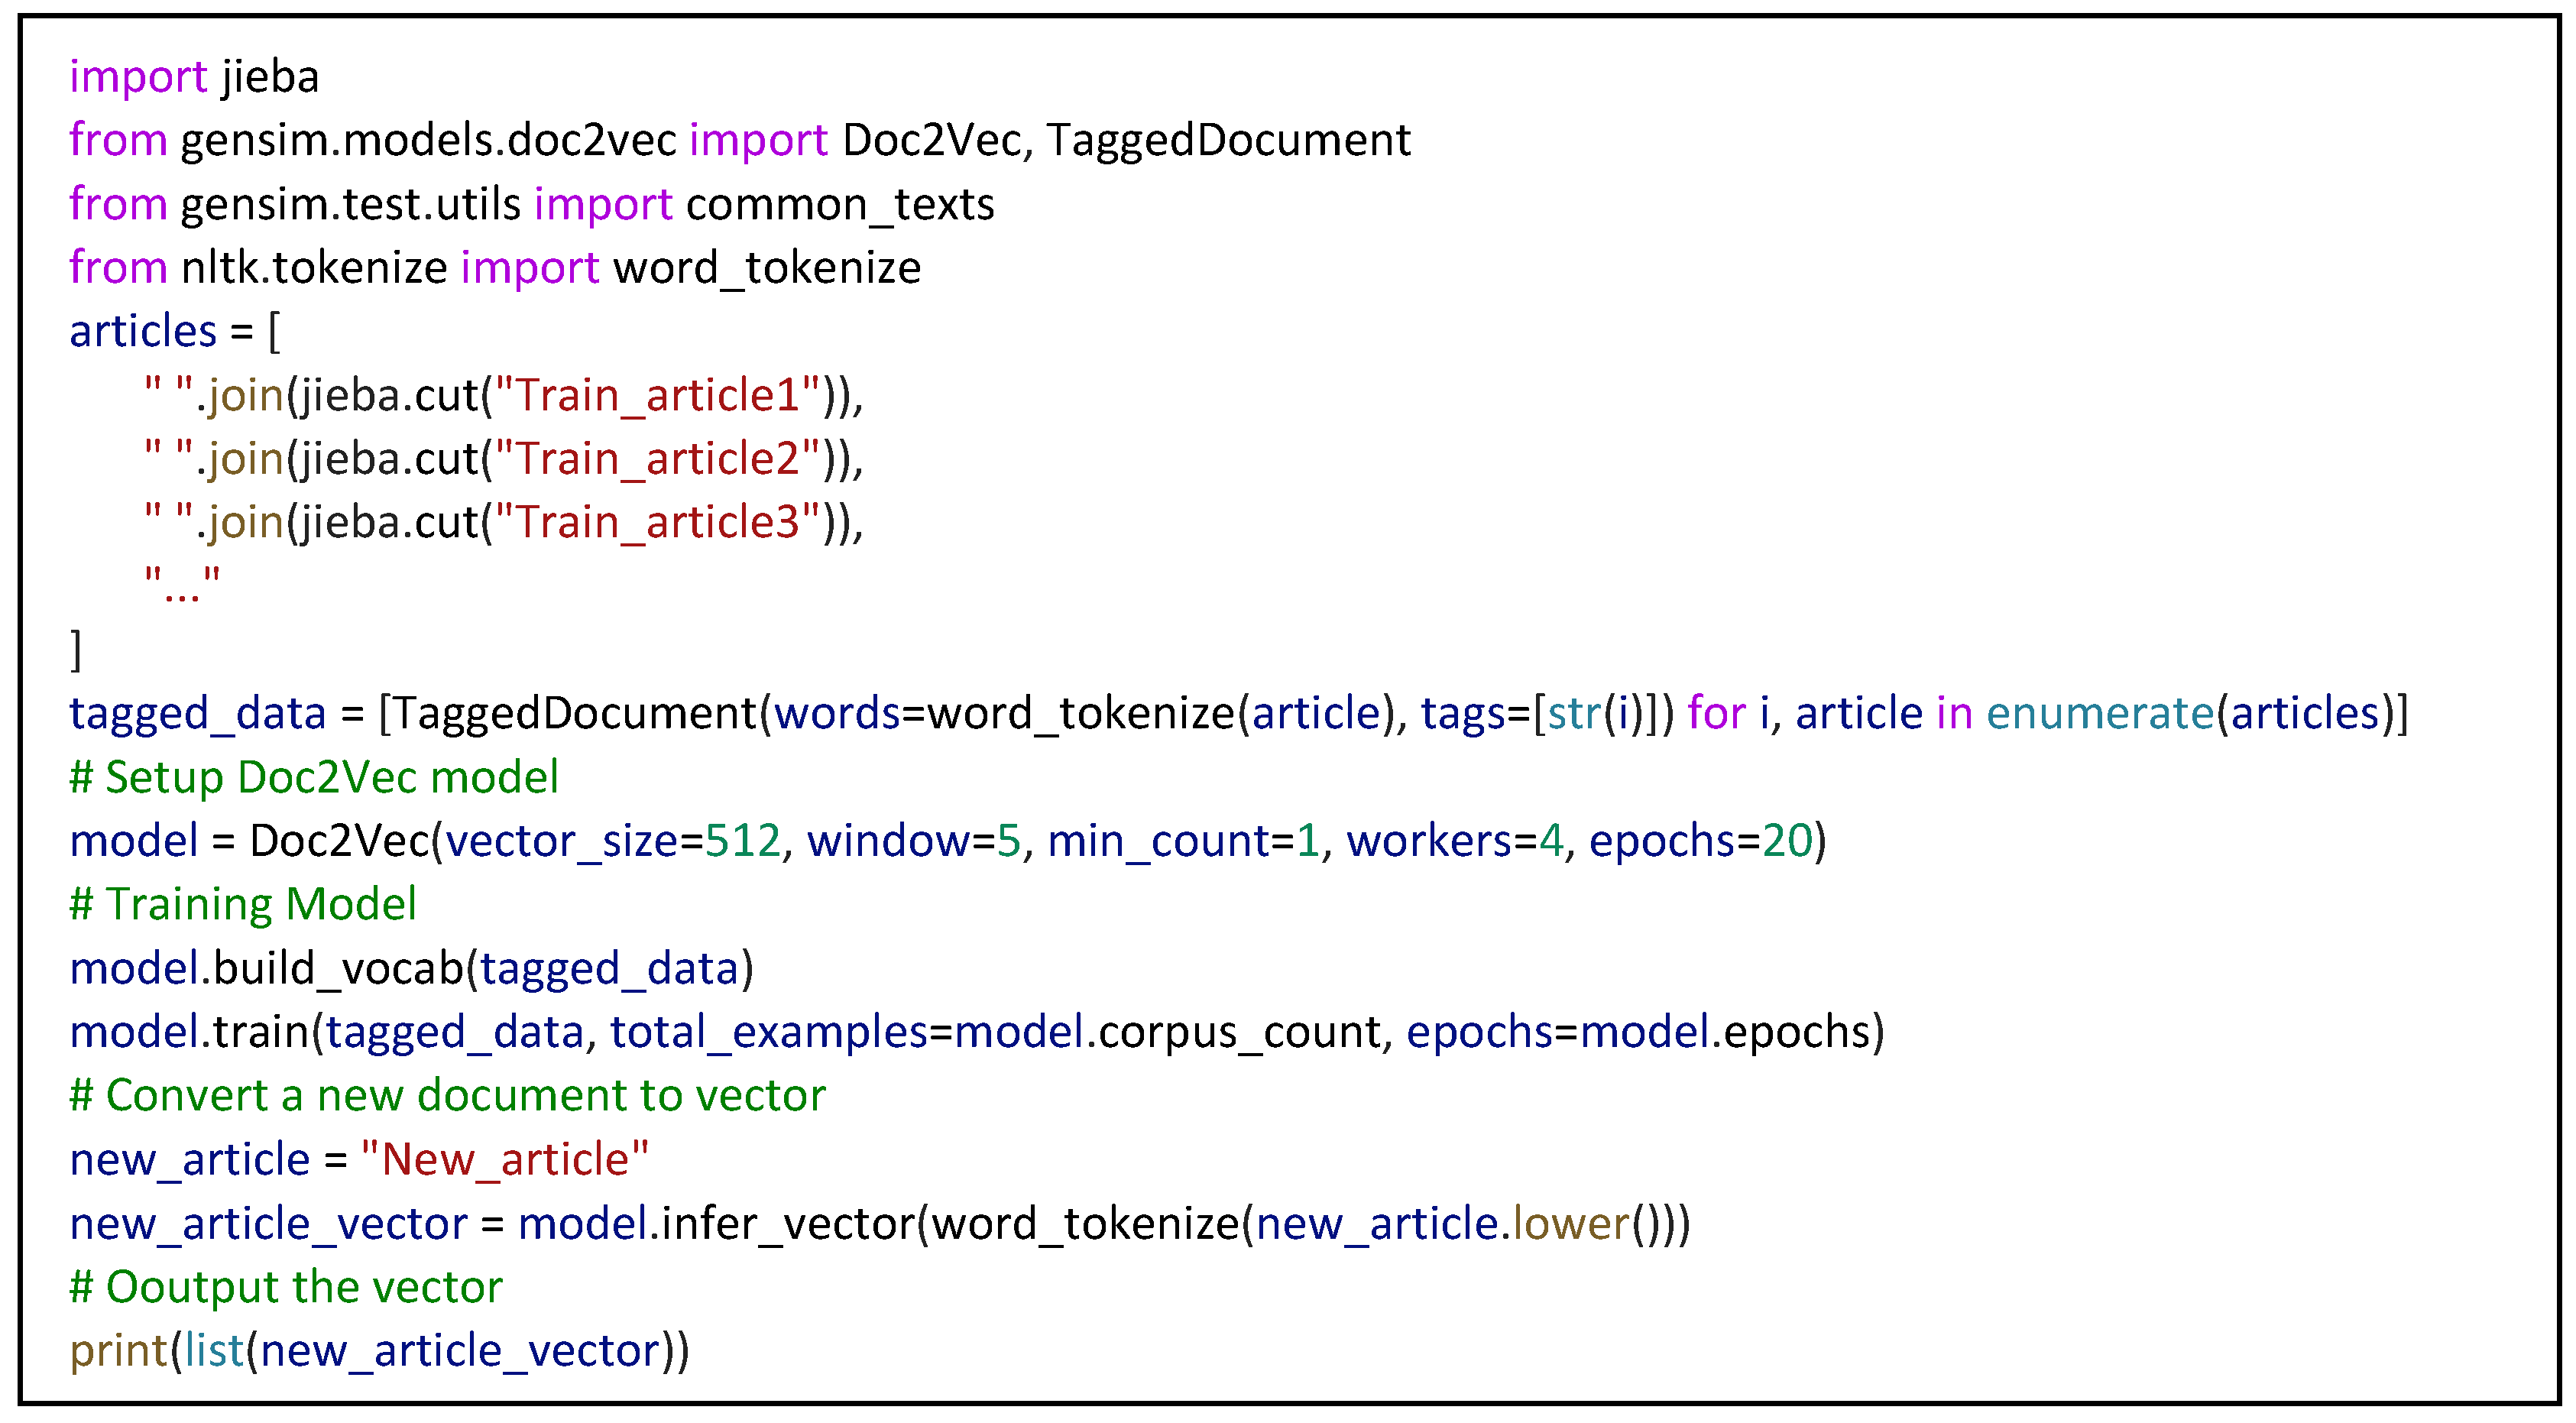Click enumerate in the list comprehension

click(2099, 714)
